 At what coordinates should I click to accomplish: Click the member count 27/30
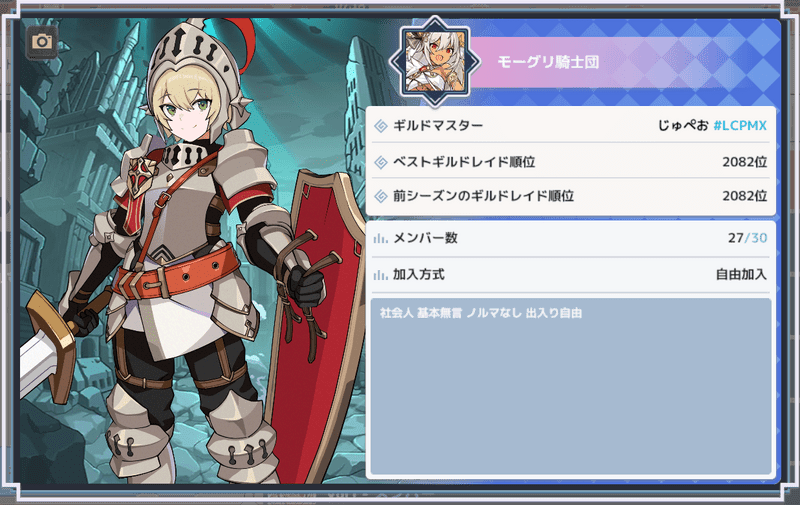click(747, 238)
